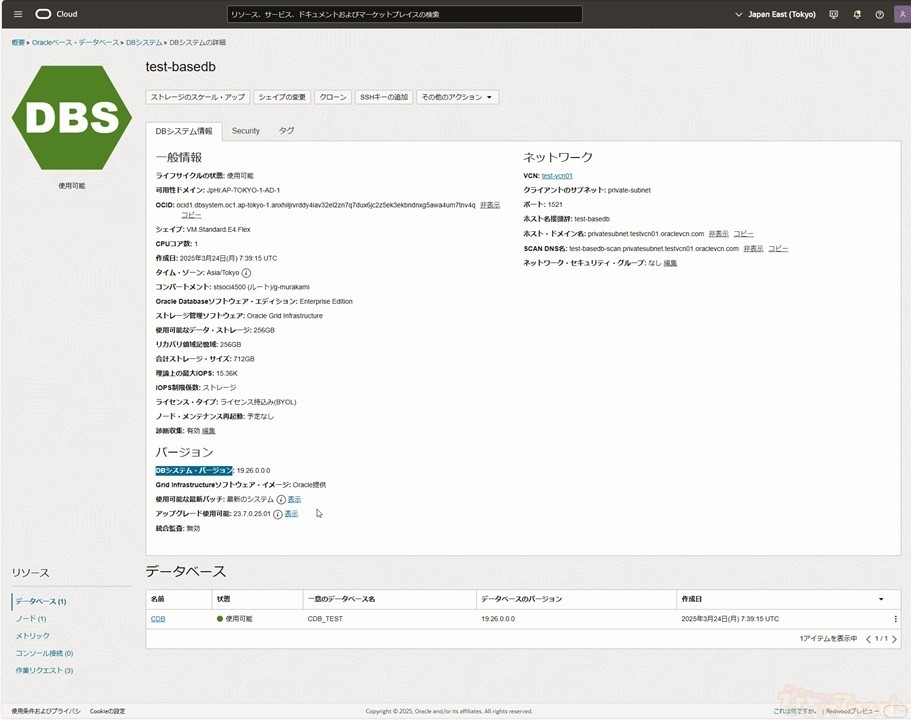
Task: Open the Cloud Shell developer tools icon
Action: [x=834, y=15]
